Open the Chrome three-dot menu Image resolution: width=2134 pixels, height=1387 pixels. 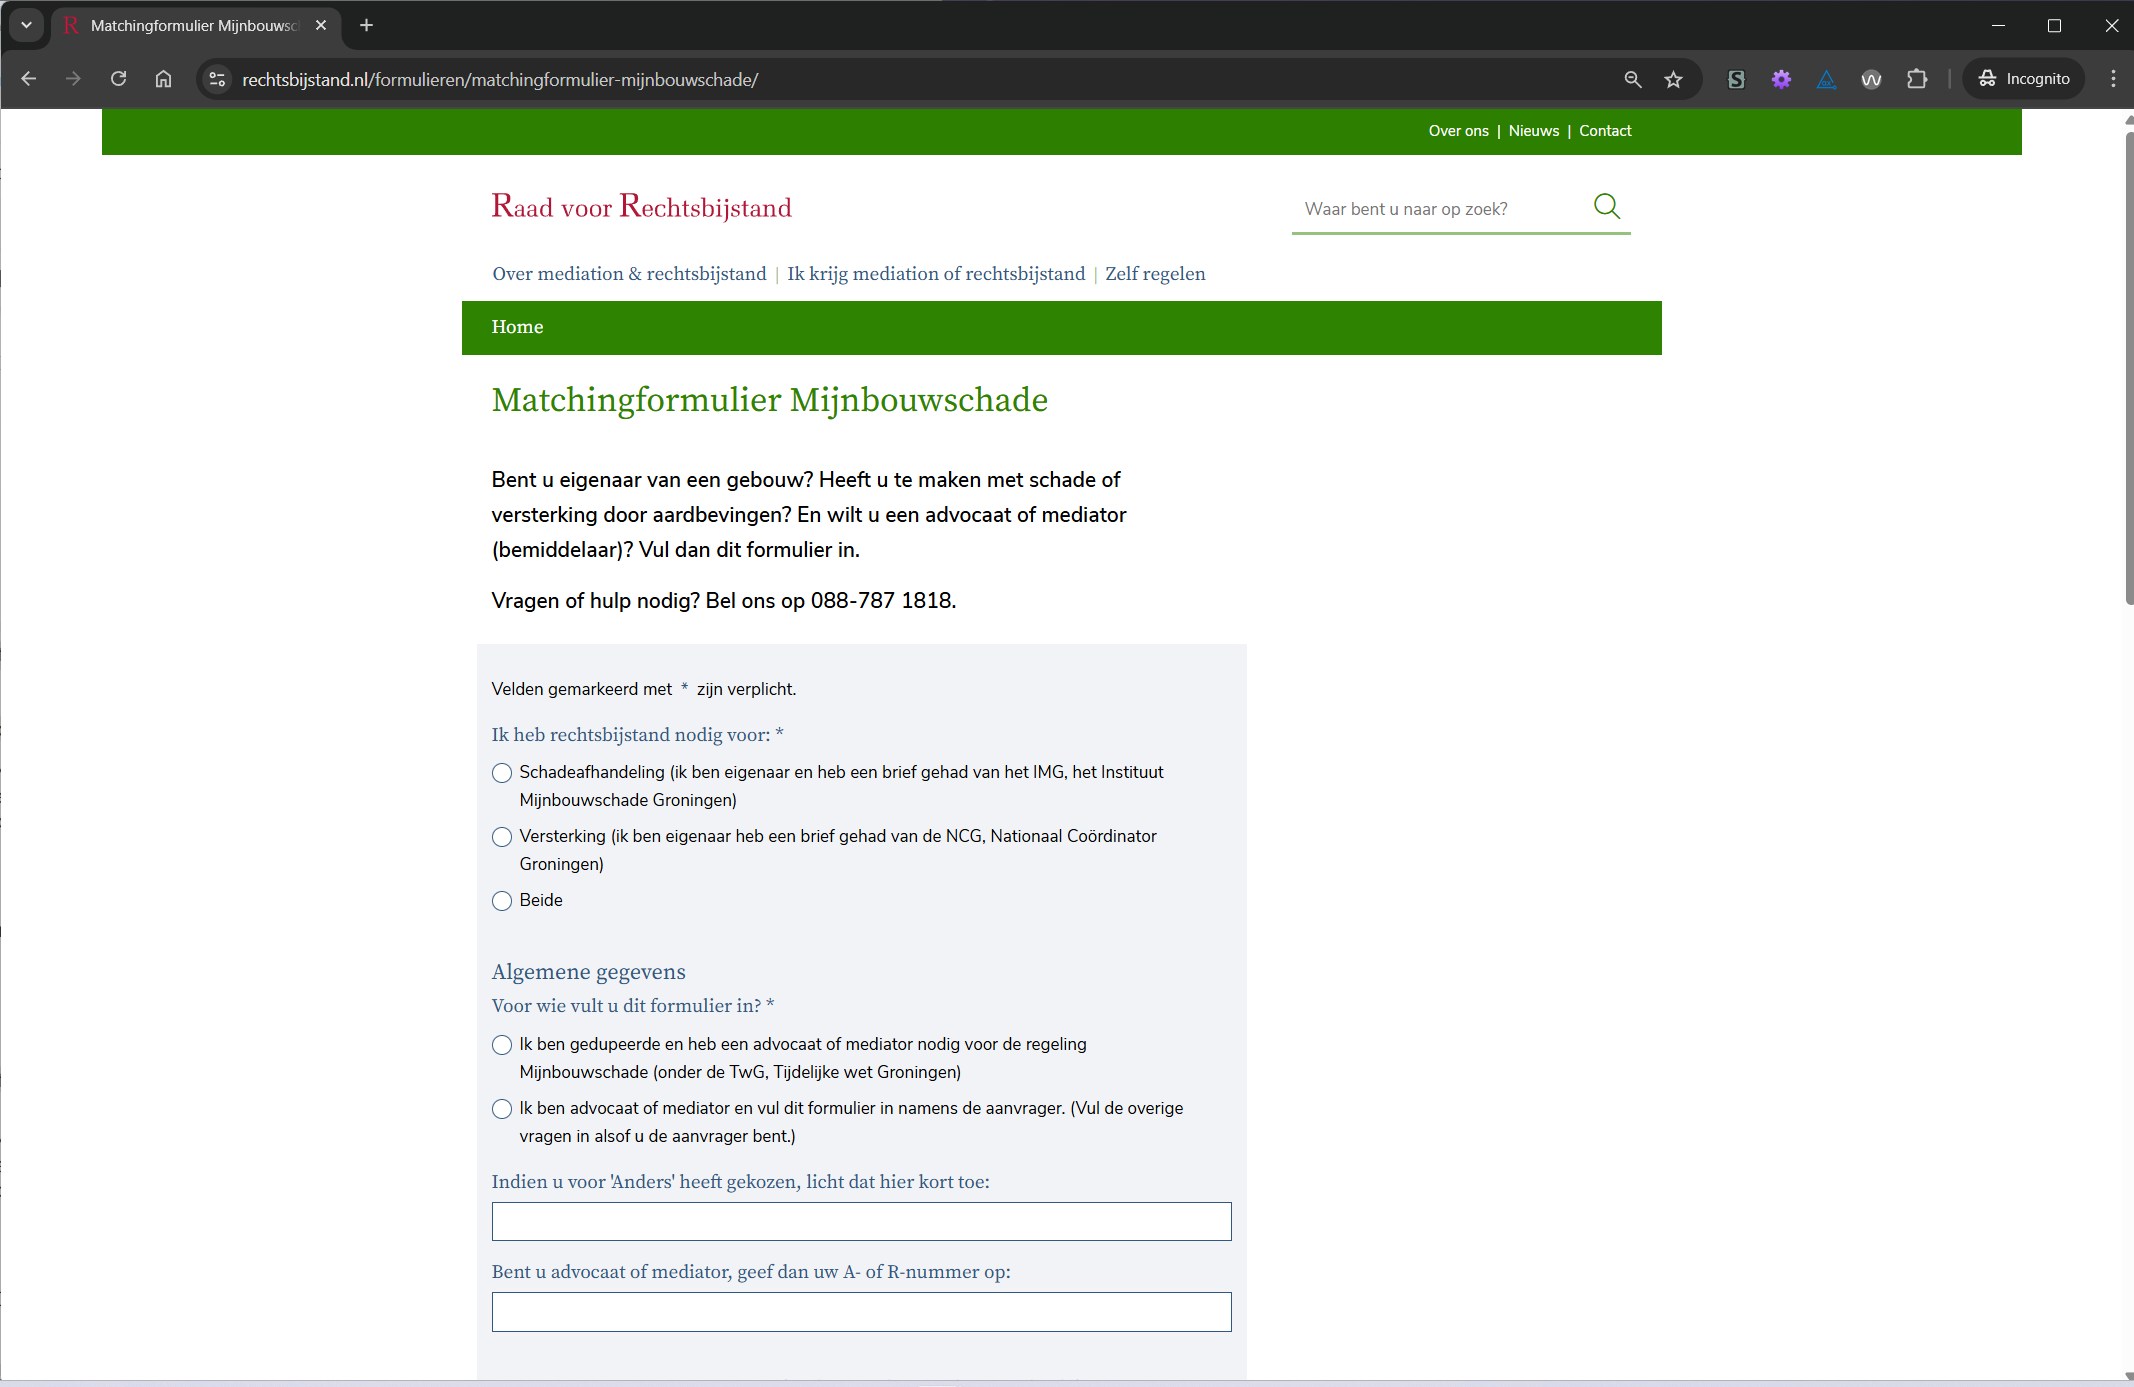click(2112, 79)
